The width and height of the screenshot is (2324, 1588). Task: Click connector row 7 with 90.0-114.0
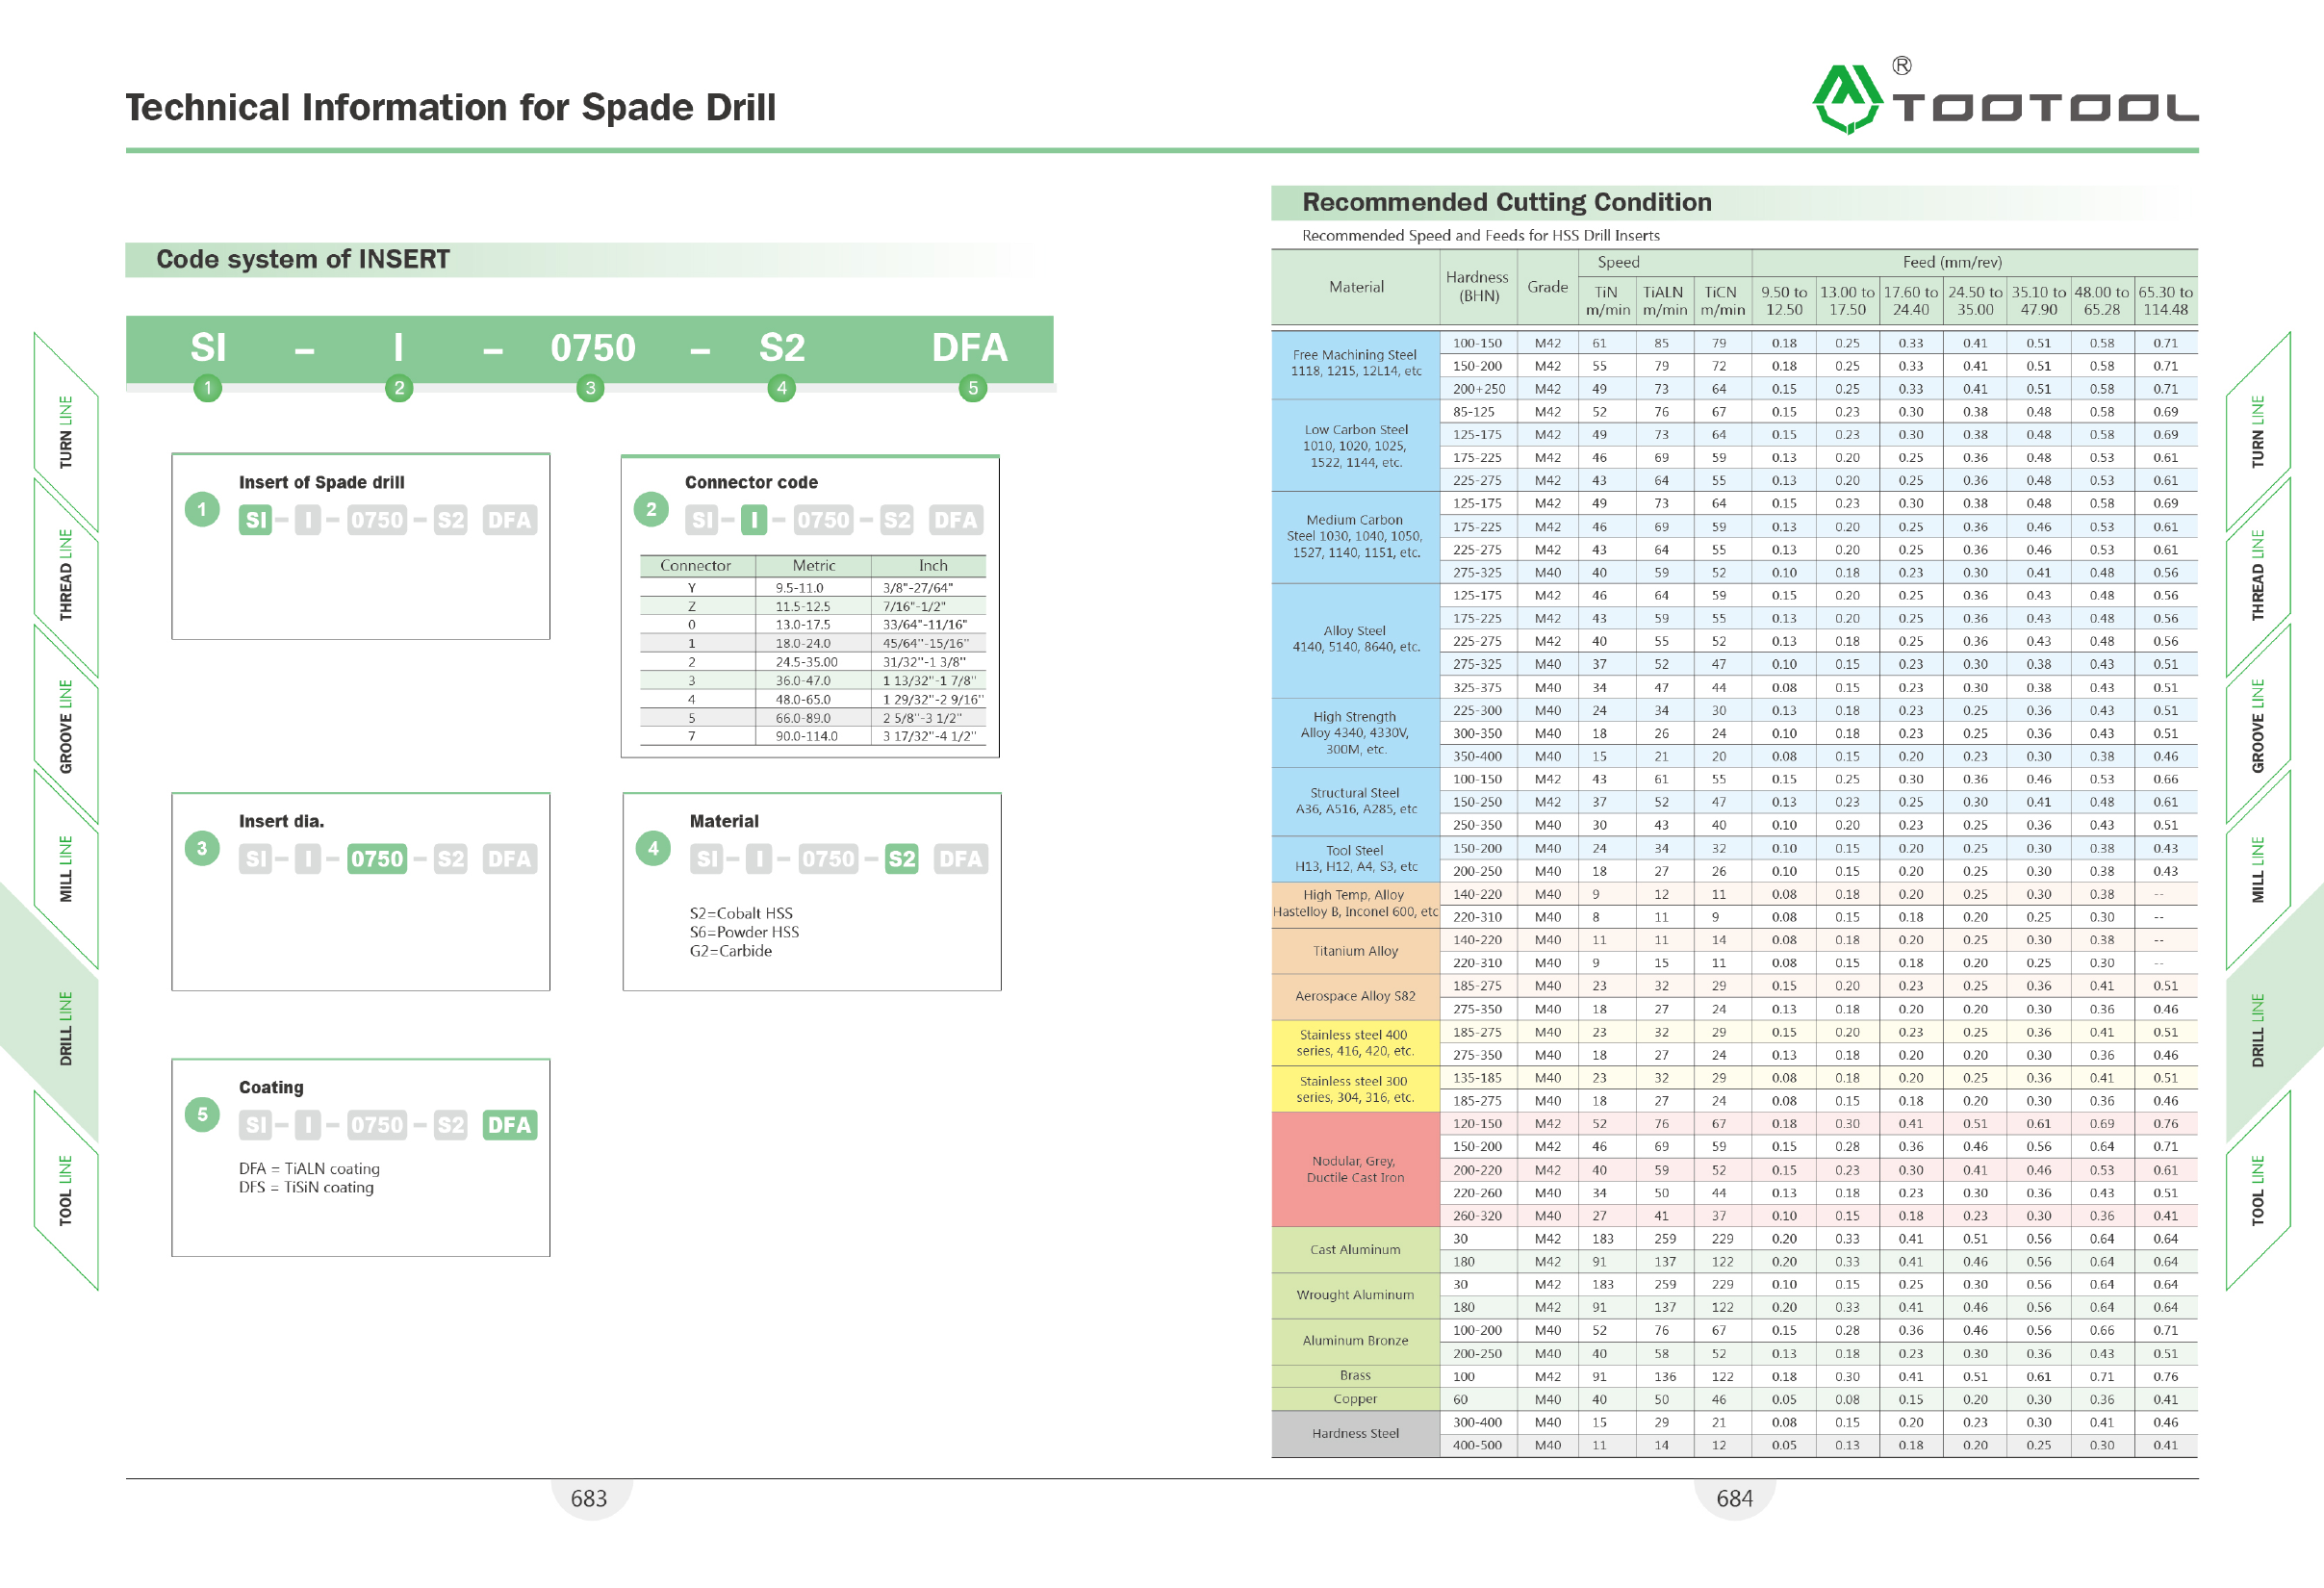813,736
